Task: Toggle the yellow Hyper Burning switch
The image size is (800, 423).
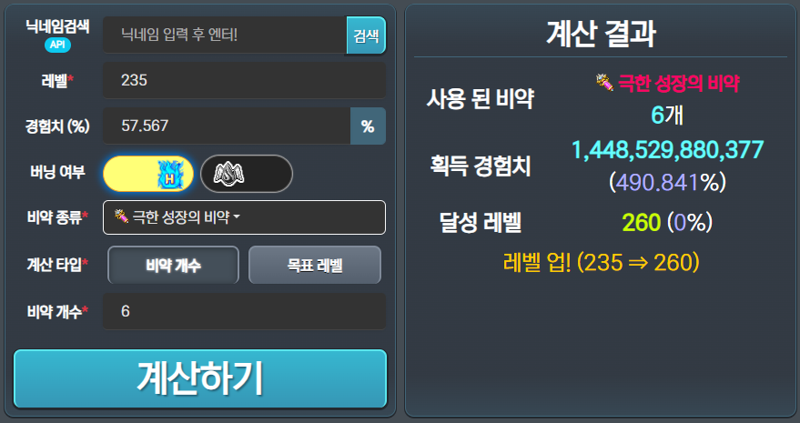Action: 148,174
